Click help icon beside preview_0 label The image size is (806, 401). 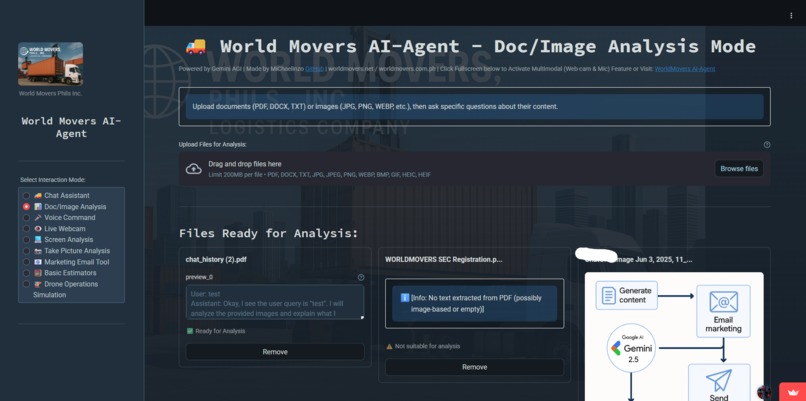(361, 277)
